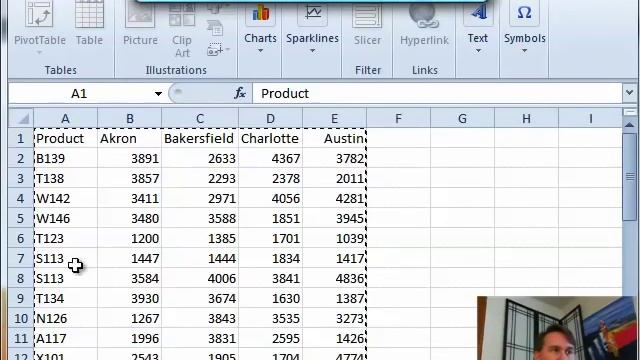This screenshot has width=640, height=360.
Task: Click cell containing B139
Action: click(x=66, y=158)
